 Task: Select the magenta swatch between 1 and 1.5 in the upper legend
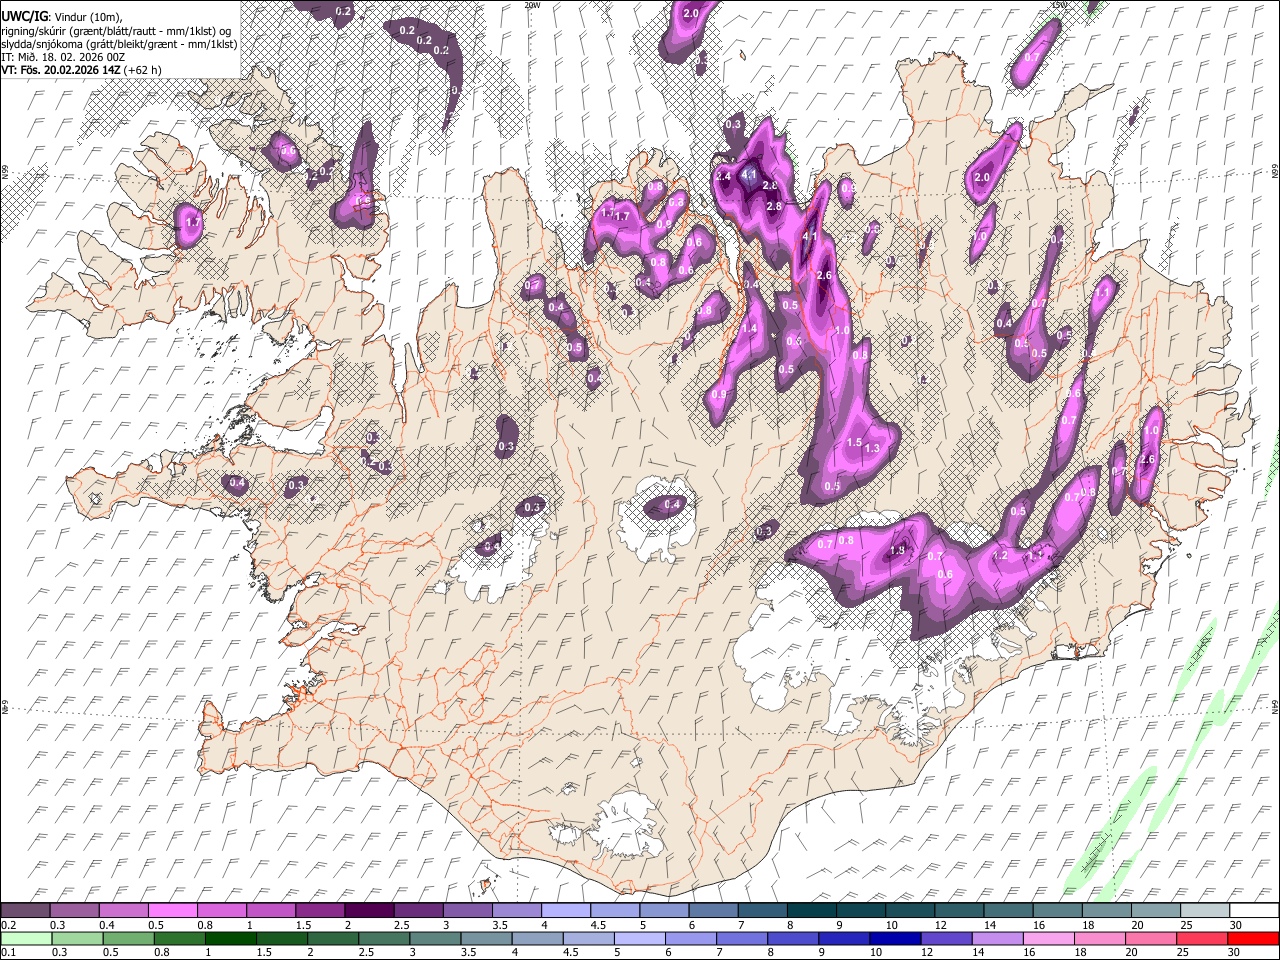click(x=271, y=911)
